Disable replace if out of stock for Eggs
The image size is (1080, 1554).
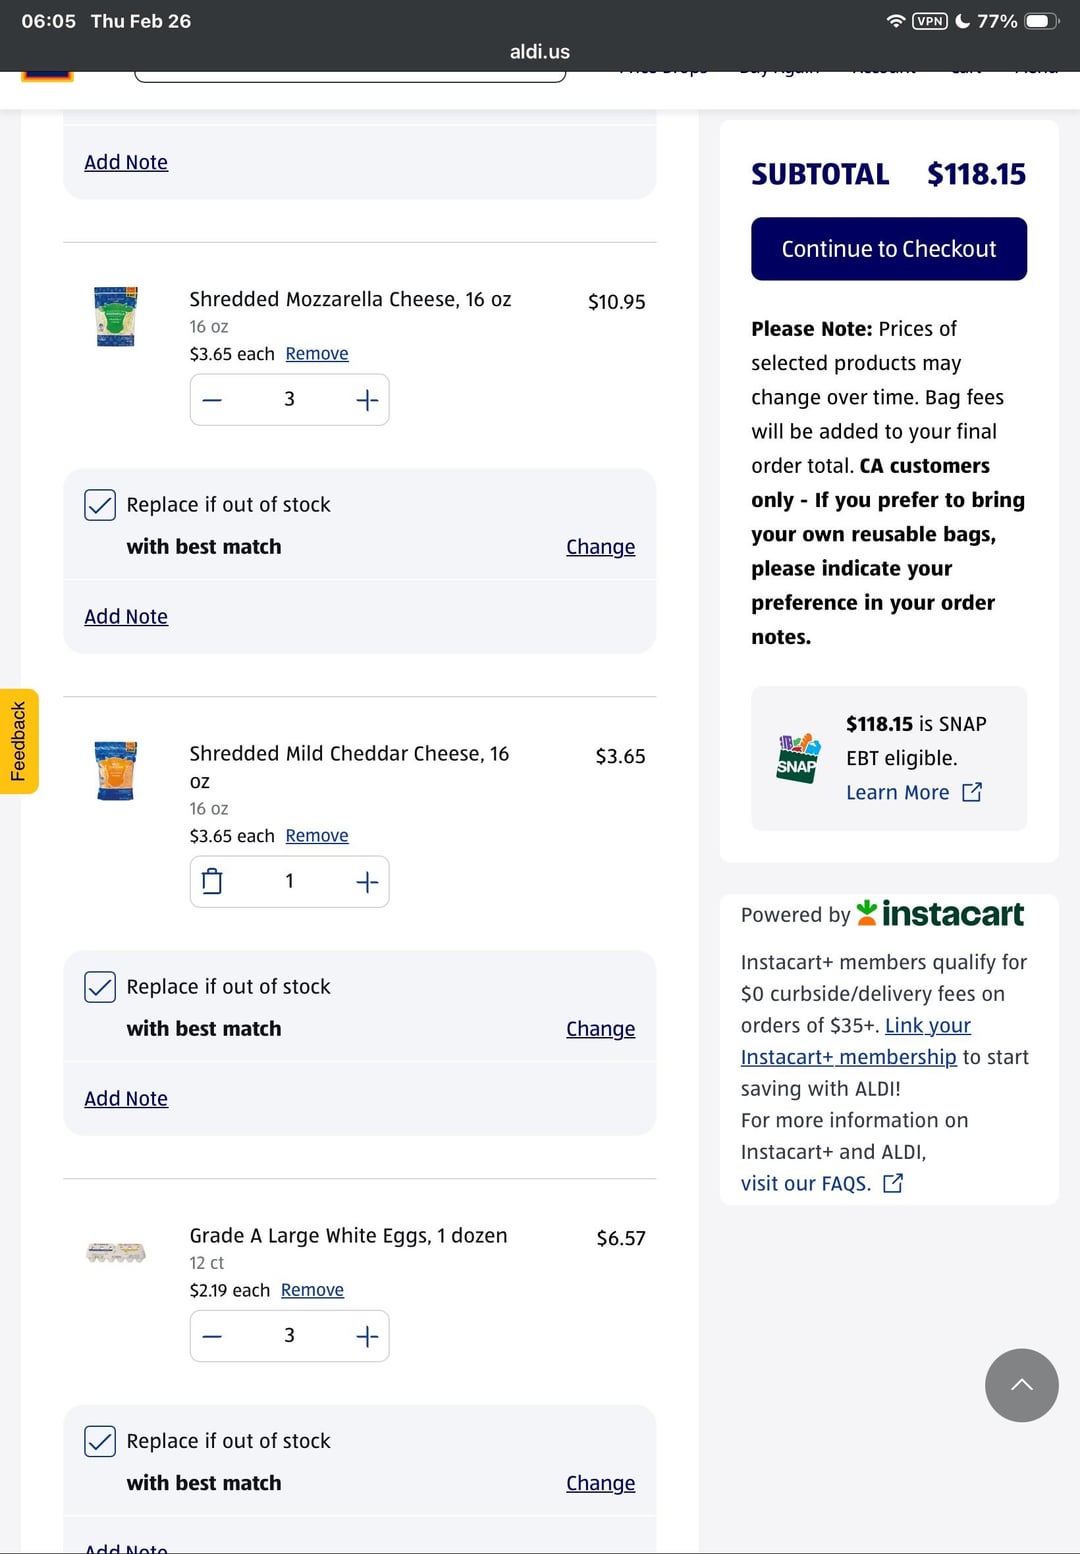point(100,1441)
